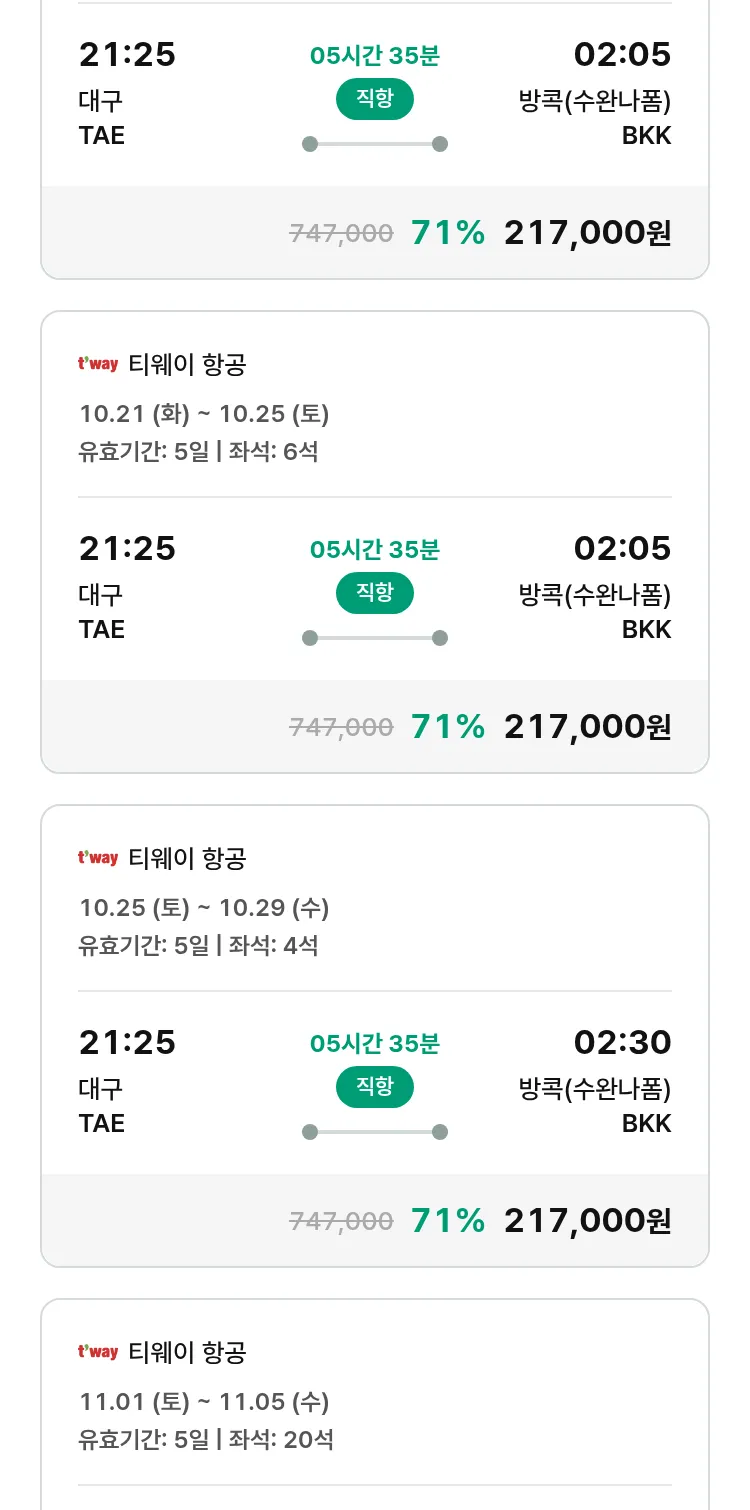This screenshot has height=1510, width=750.
Task: Click the 02:30 arrival time
Action: (622, 1043)
